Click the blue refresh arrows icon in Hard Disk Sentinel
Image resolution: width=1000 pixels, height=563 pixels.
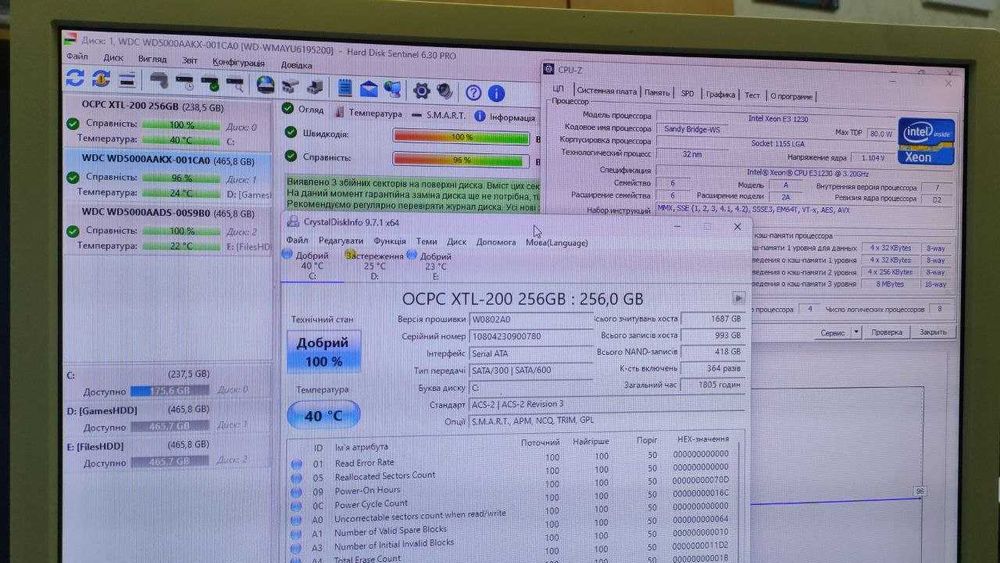point(75,78)
